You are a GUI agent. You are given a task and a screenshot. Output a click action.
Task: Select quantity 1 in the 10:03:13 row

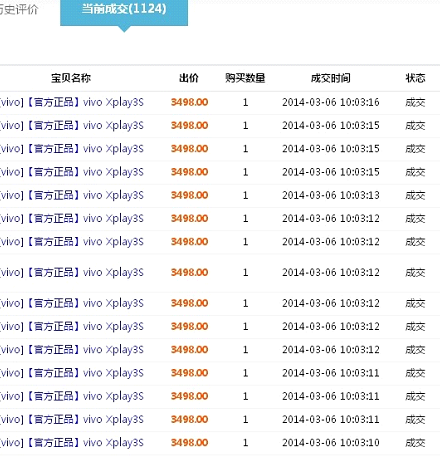[245, 195]
